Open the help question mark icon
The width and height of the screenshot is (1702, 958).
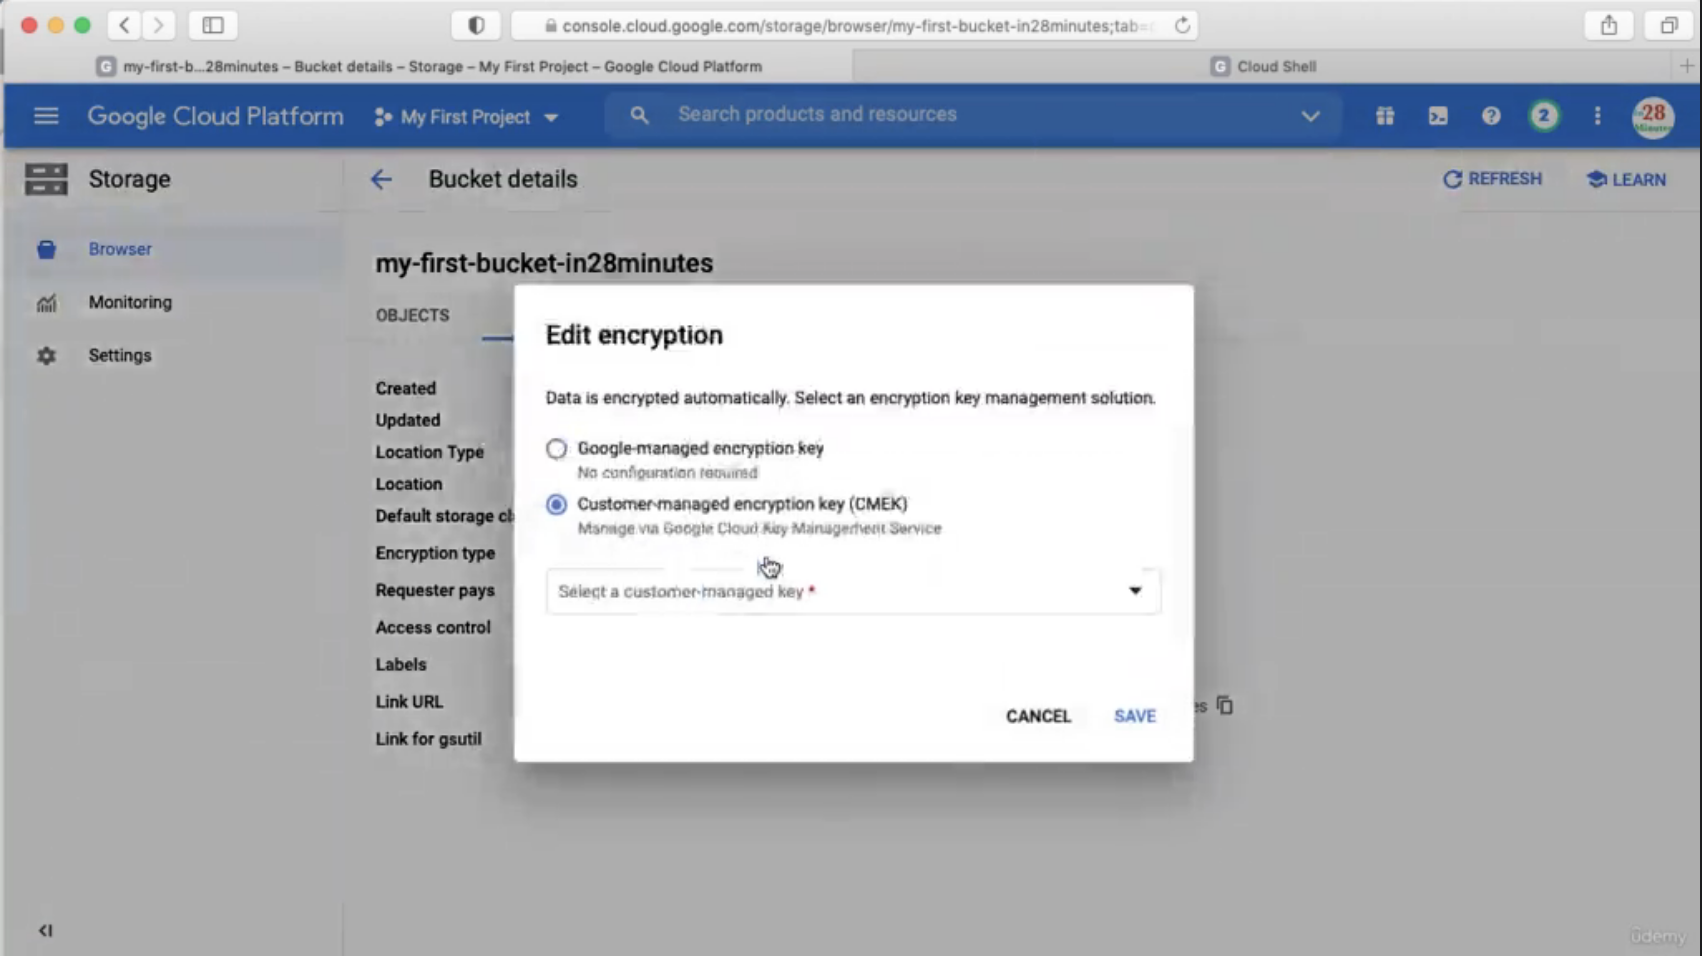tap(1491, 116)
